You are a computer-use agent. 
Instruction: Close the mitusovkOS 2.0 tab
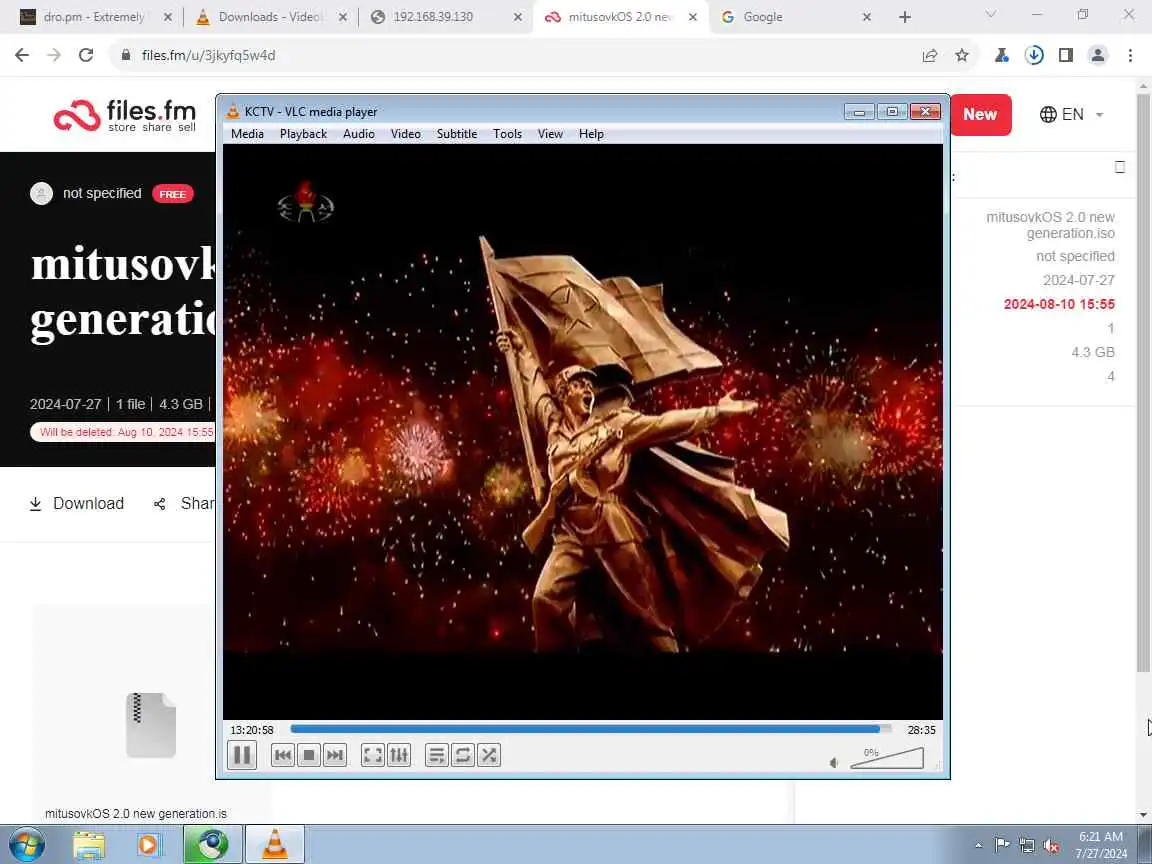point(693,17)
